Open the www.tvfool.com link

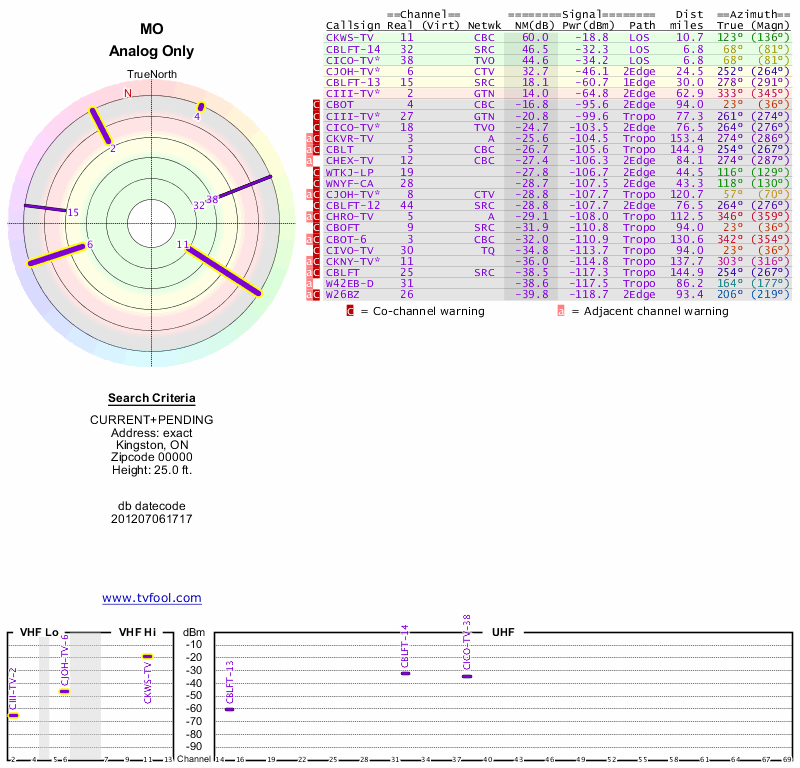click(x=151, y=598)
